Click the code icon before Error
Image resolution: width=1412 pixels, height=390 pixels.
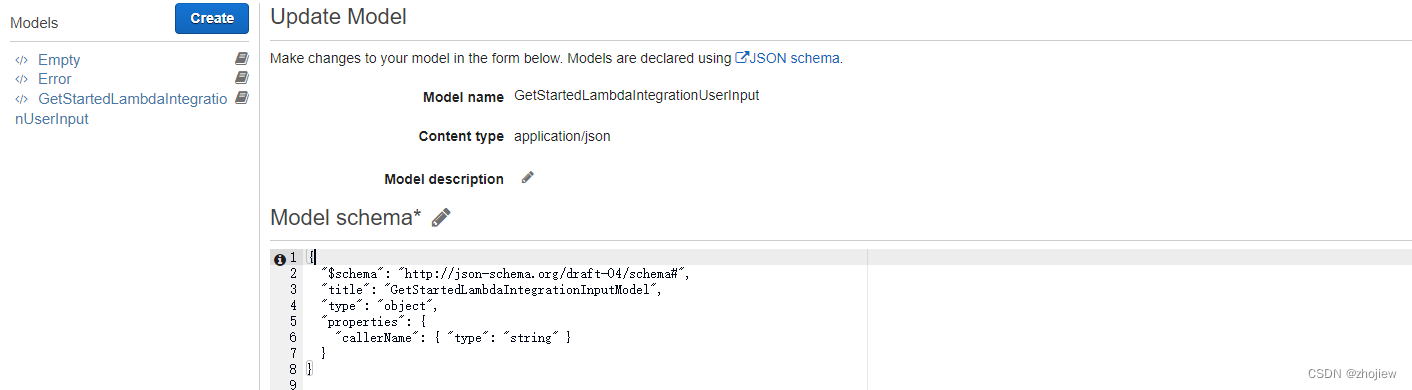click(22, 79)
